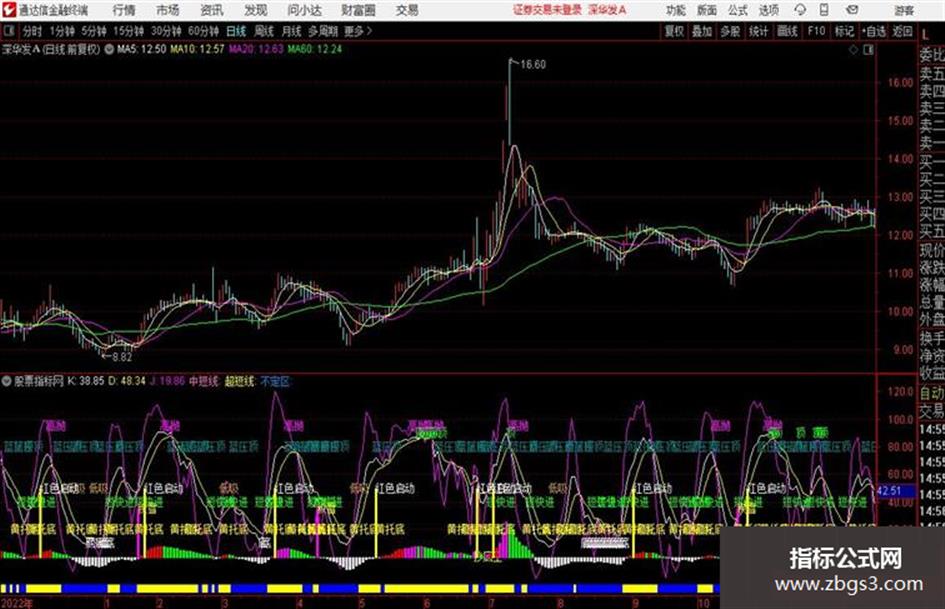Image resolution: width=945 pixels, height=609 pixels.
Task: Open the 资讯 menu
Action: pyautogui.click(x=212, y=10)
